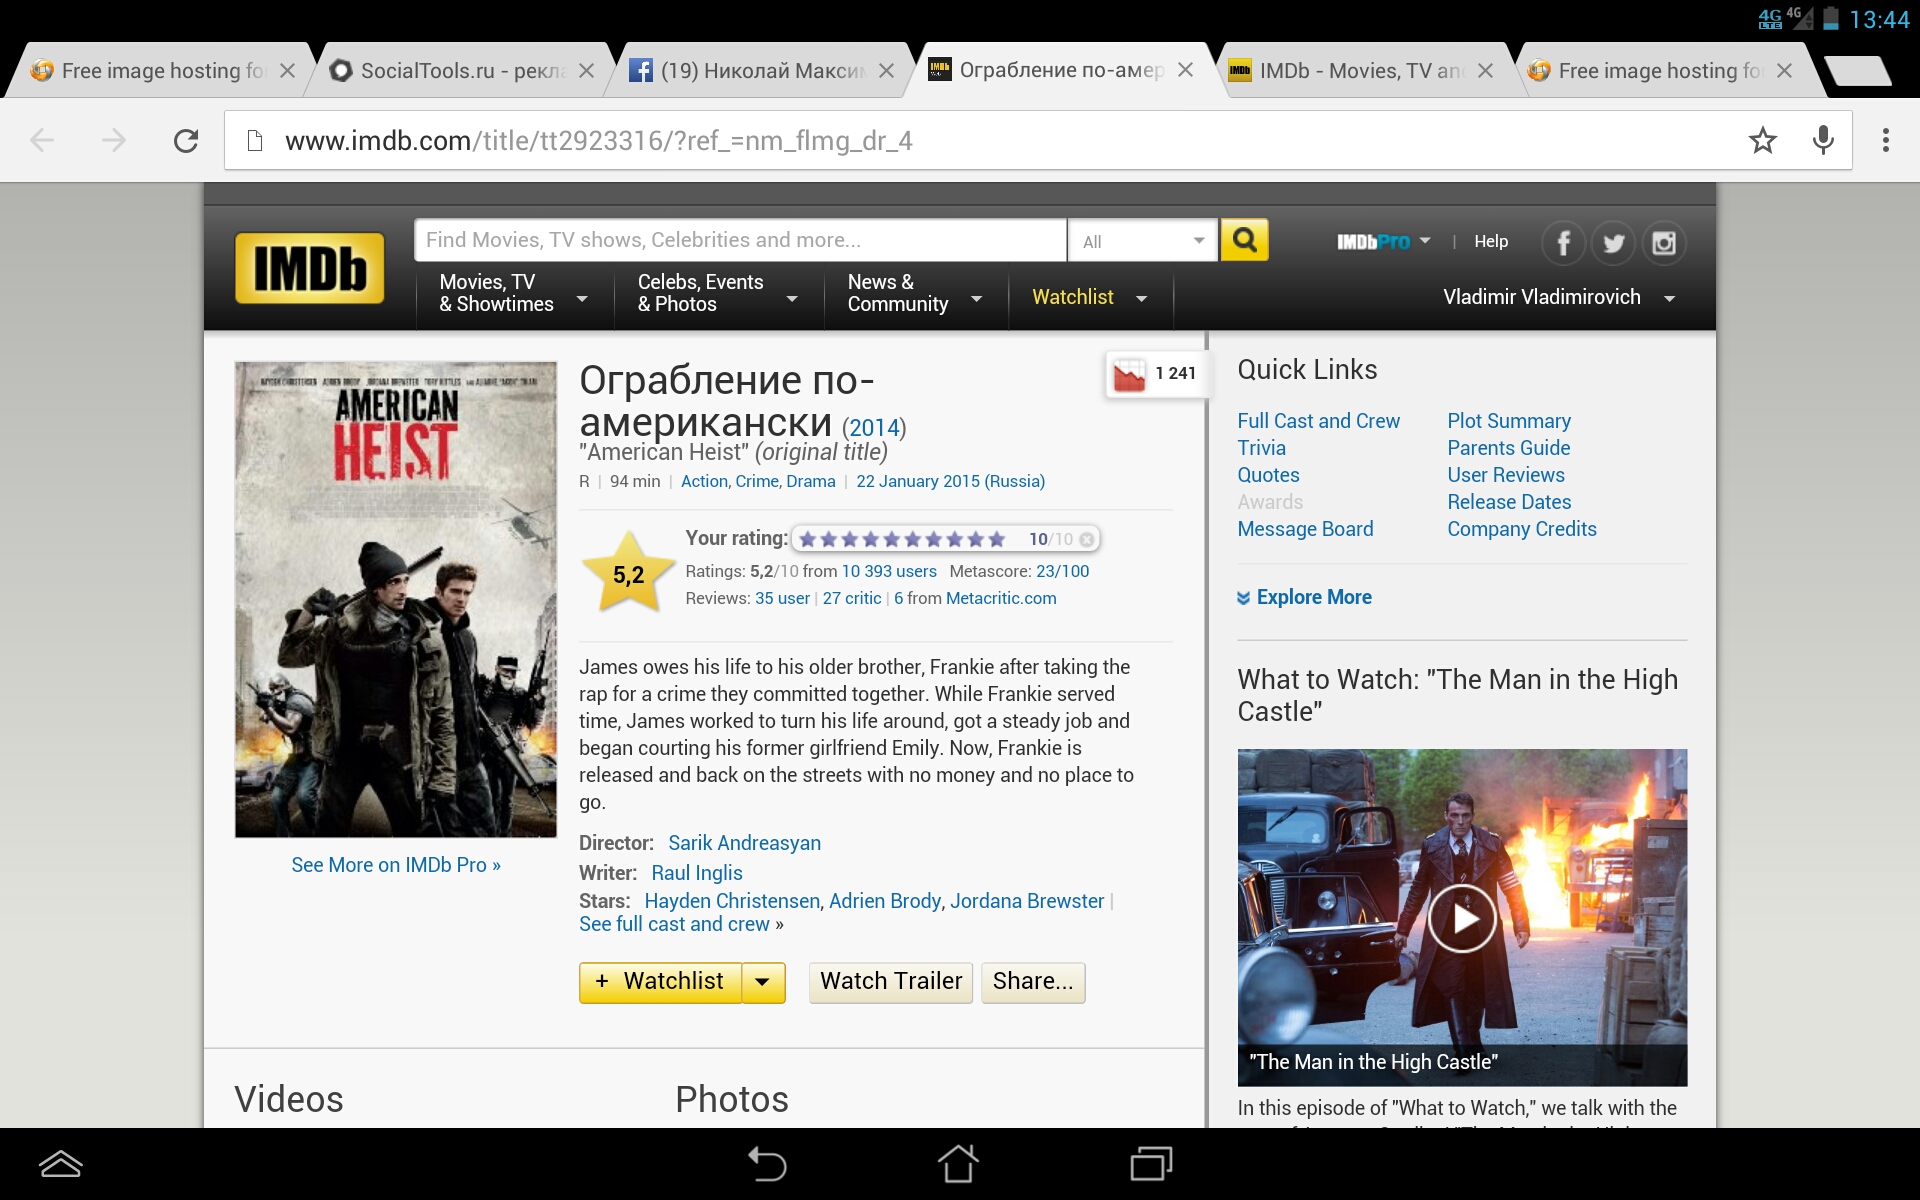
Task: Click the + Watchlist button
Action: pos(660,982)
